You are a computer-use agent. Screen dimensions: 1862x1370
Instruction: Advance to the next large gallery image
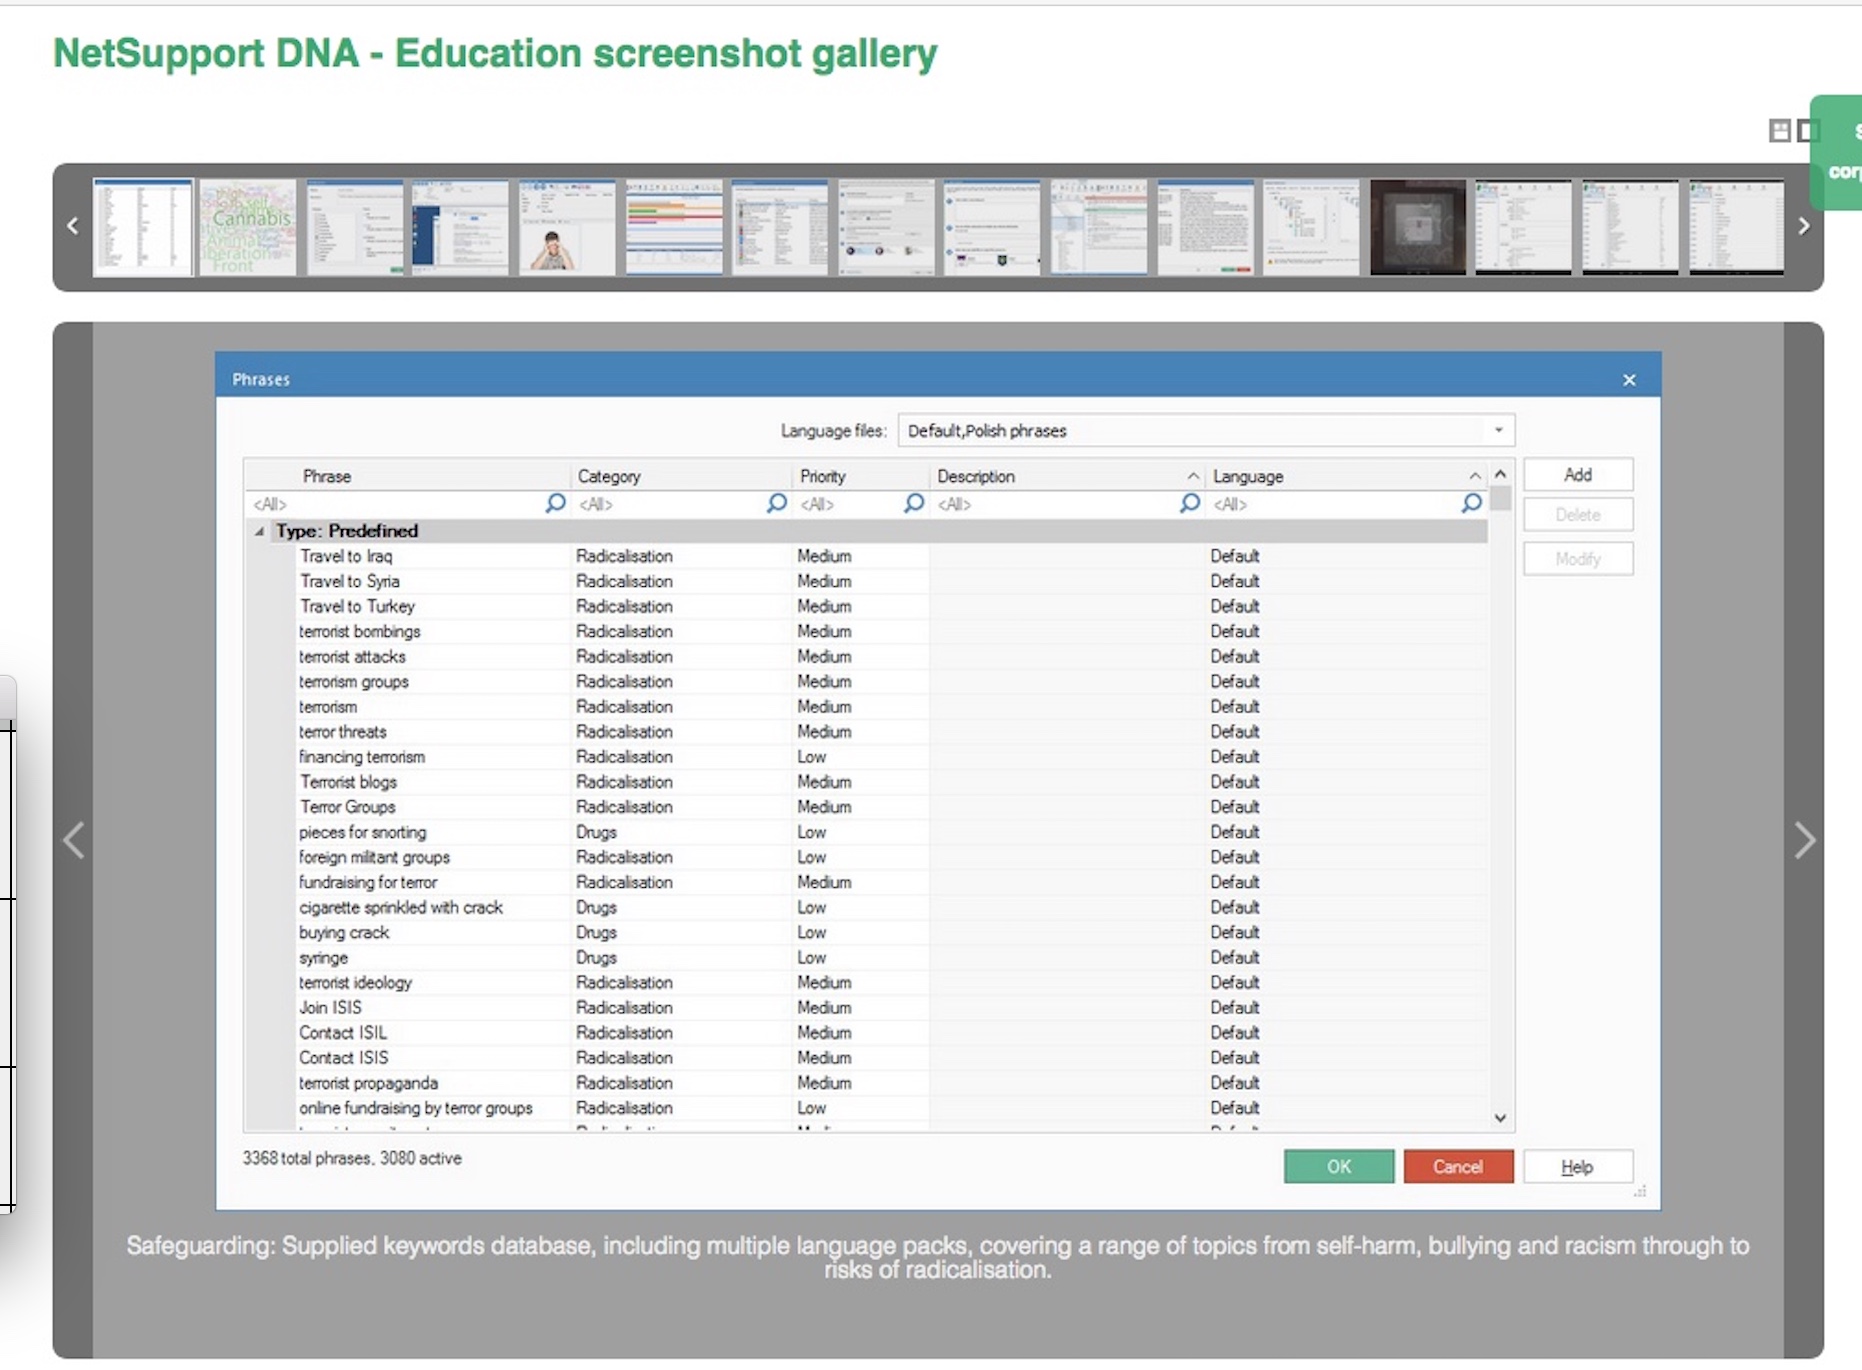click(x=1804, y=840)
